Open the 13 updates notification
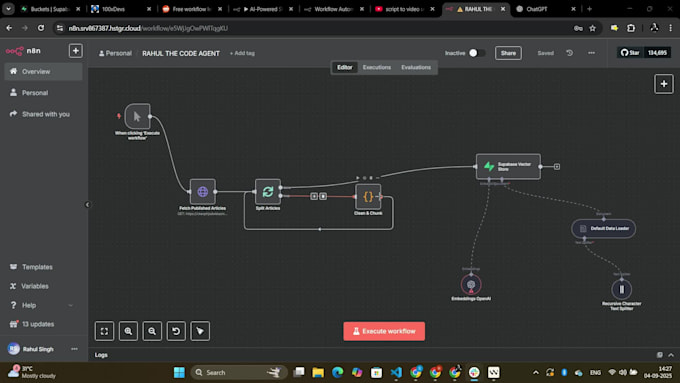 43,324
